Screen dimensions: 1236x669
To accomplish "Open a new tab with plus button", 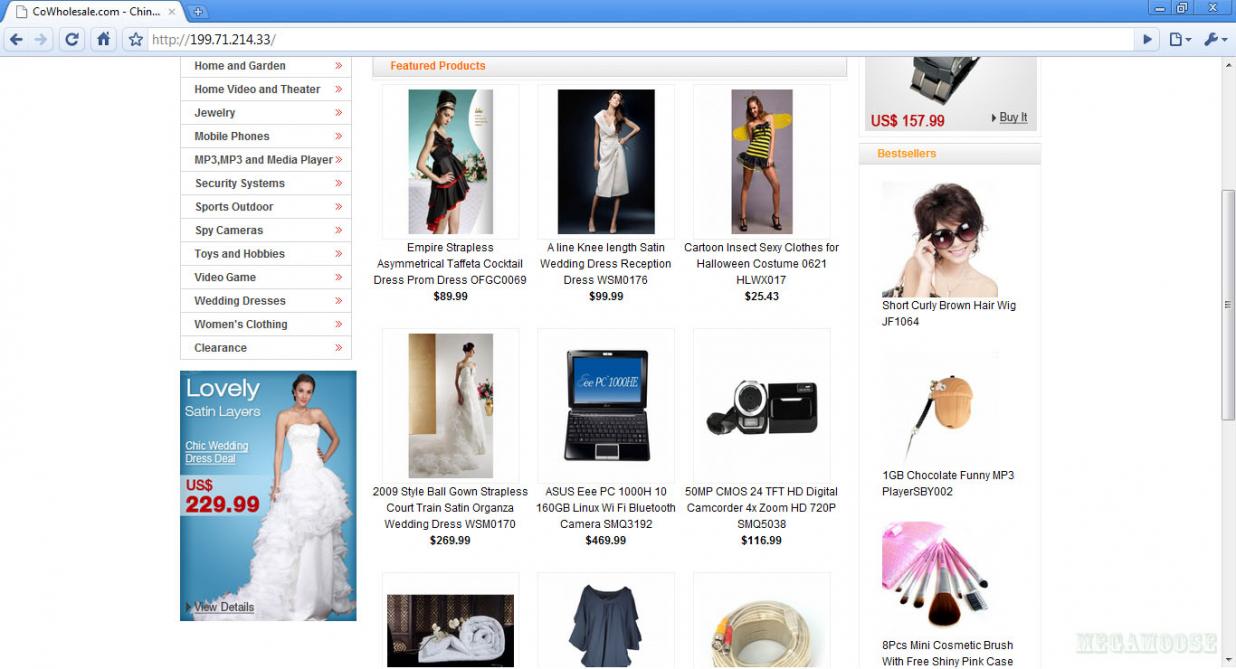I will [198, 12].
